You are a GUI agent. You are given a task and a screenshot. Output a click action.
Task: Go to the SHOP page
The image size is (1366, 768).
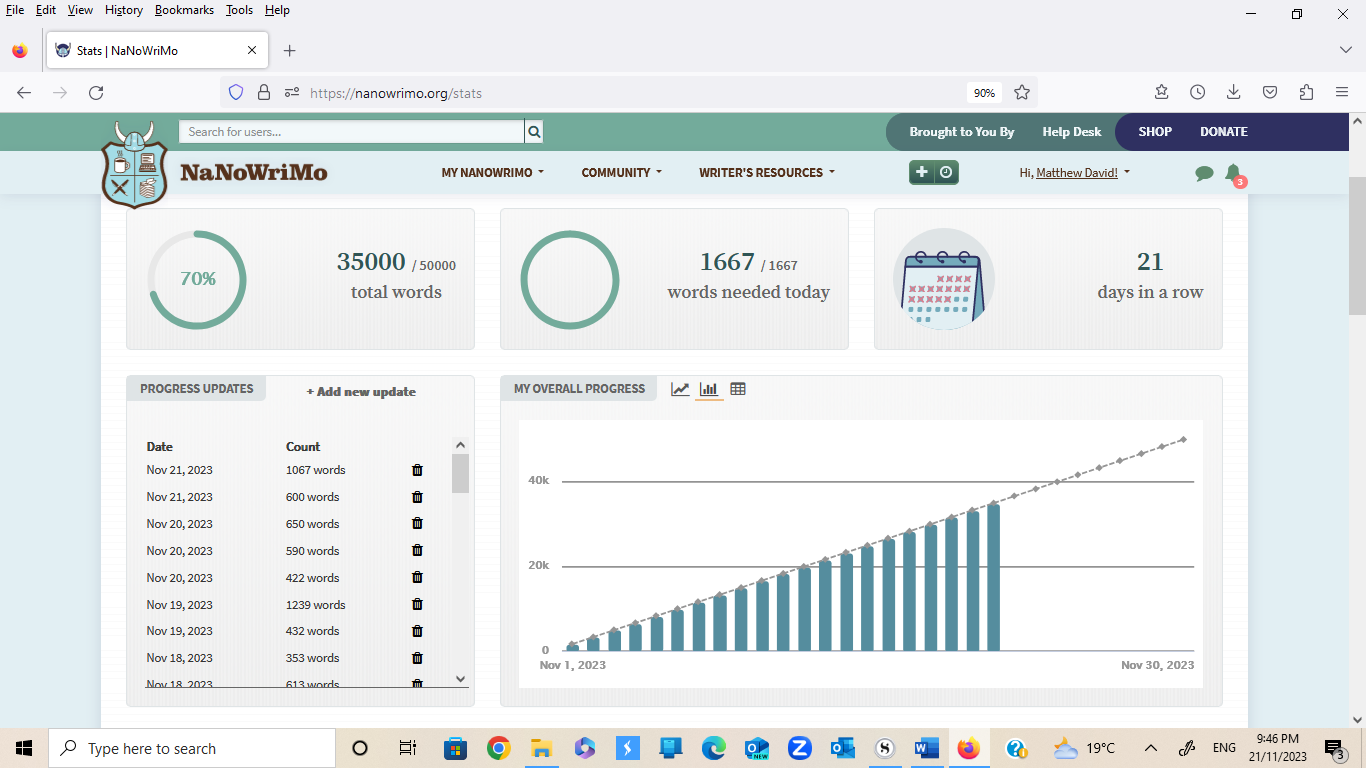(1155, 132)
